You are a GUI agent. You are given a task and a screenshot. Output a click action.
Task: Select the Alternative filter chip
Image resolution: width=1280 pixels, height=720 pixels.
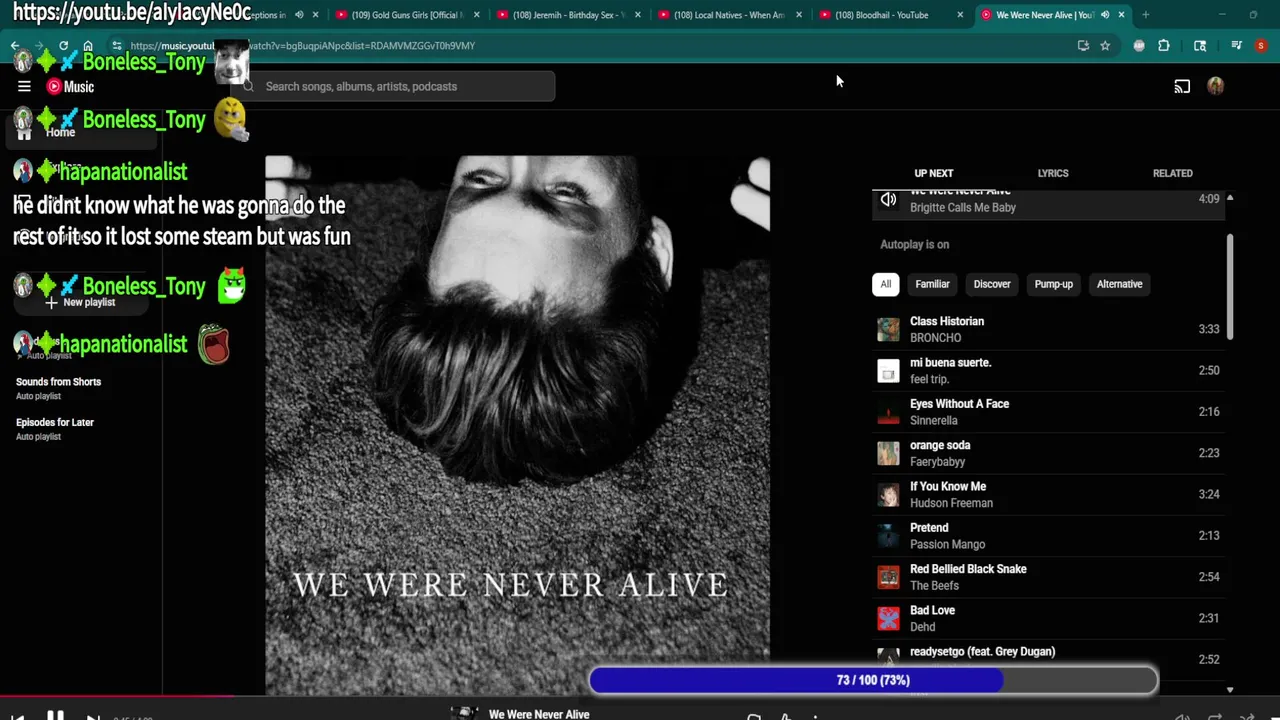click(1119, 284)
